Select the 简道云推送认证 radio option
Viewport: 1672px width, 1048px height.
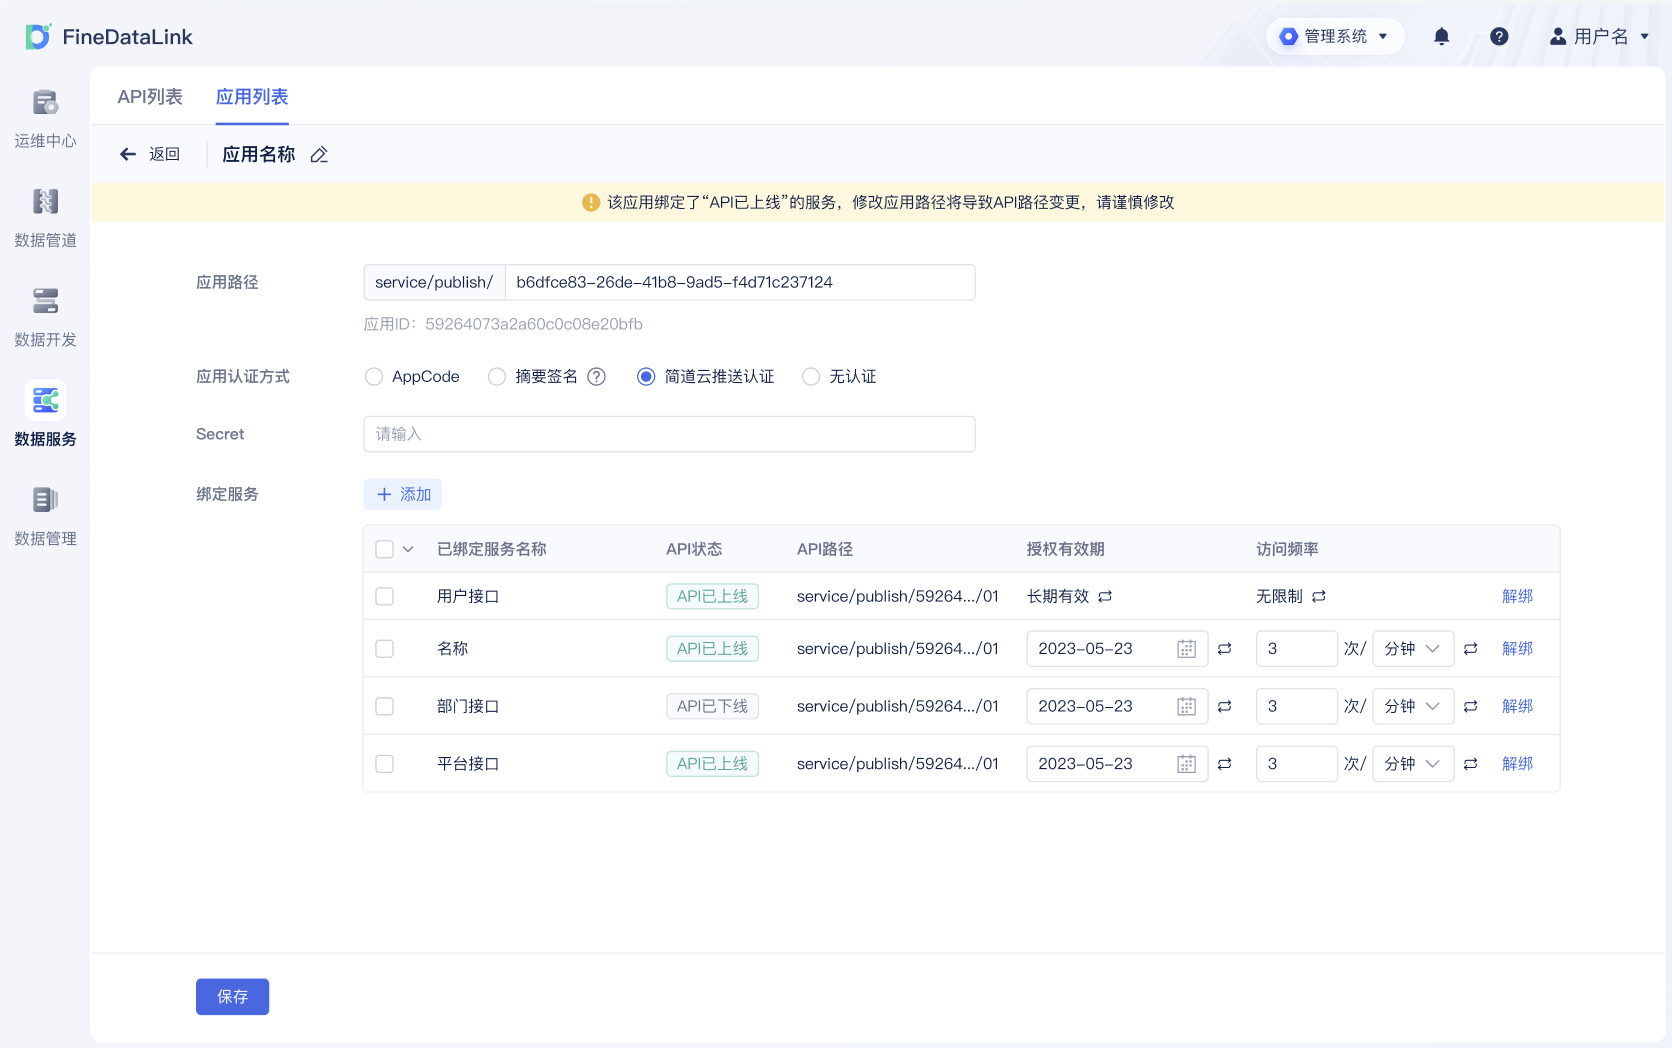(646, 377)
